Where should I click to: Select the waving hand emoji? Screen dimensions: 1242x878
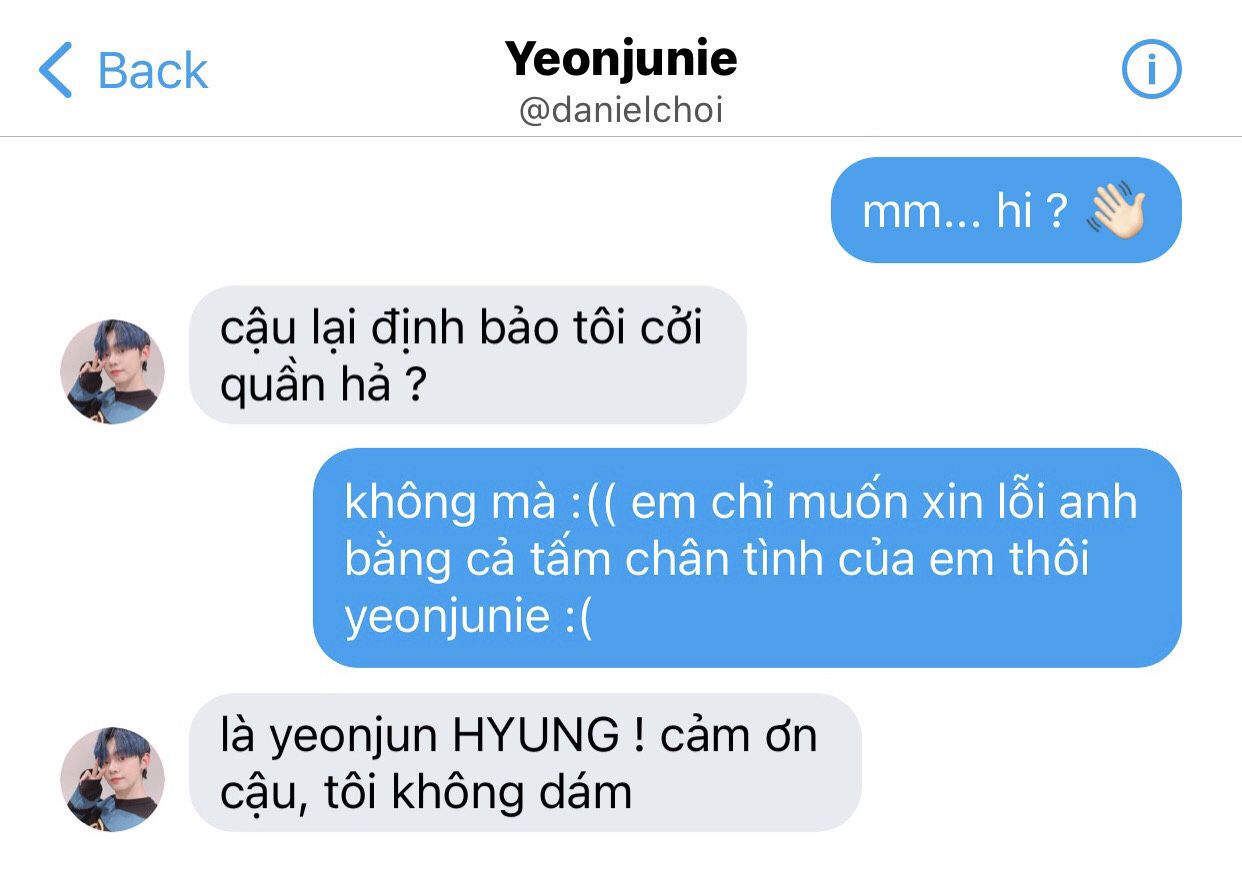click(x=1116, y=210)
